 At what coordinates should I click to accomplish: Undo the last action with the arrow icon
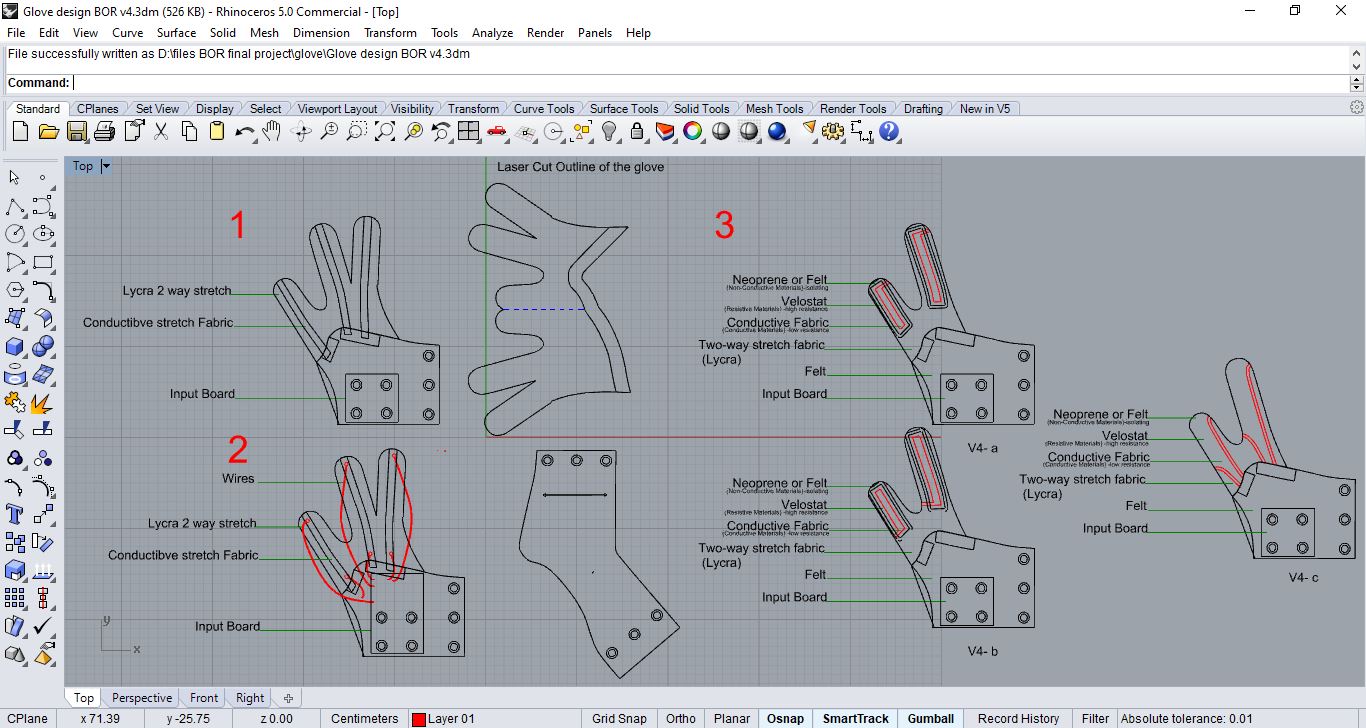click(x=245, y=131)
